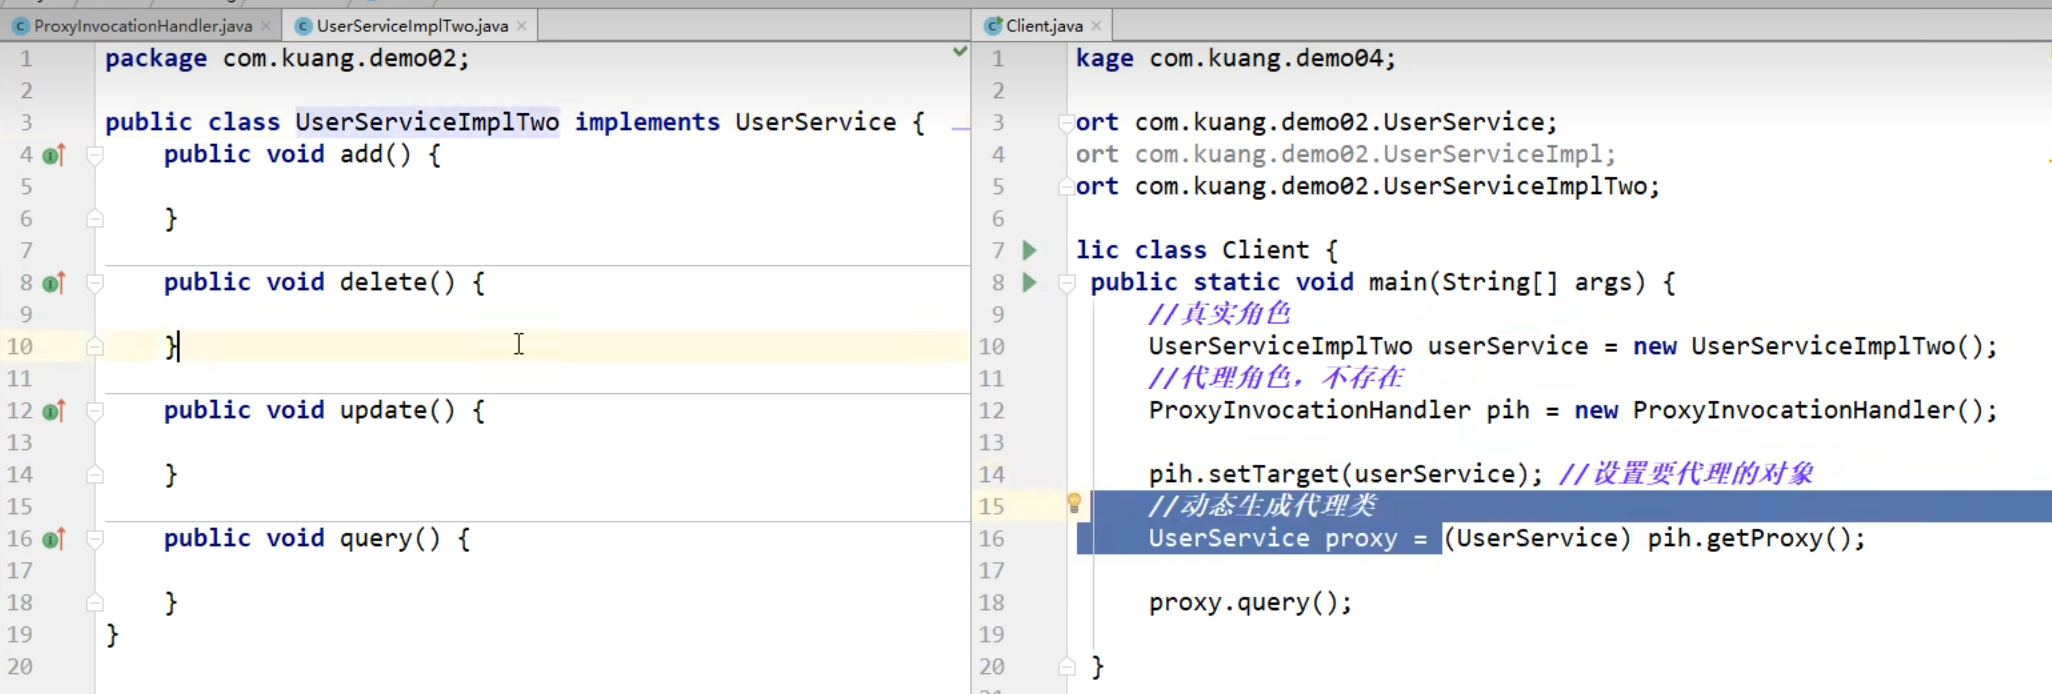Click the comment '//真实角色'

1220,314
